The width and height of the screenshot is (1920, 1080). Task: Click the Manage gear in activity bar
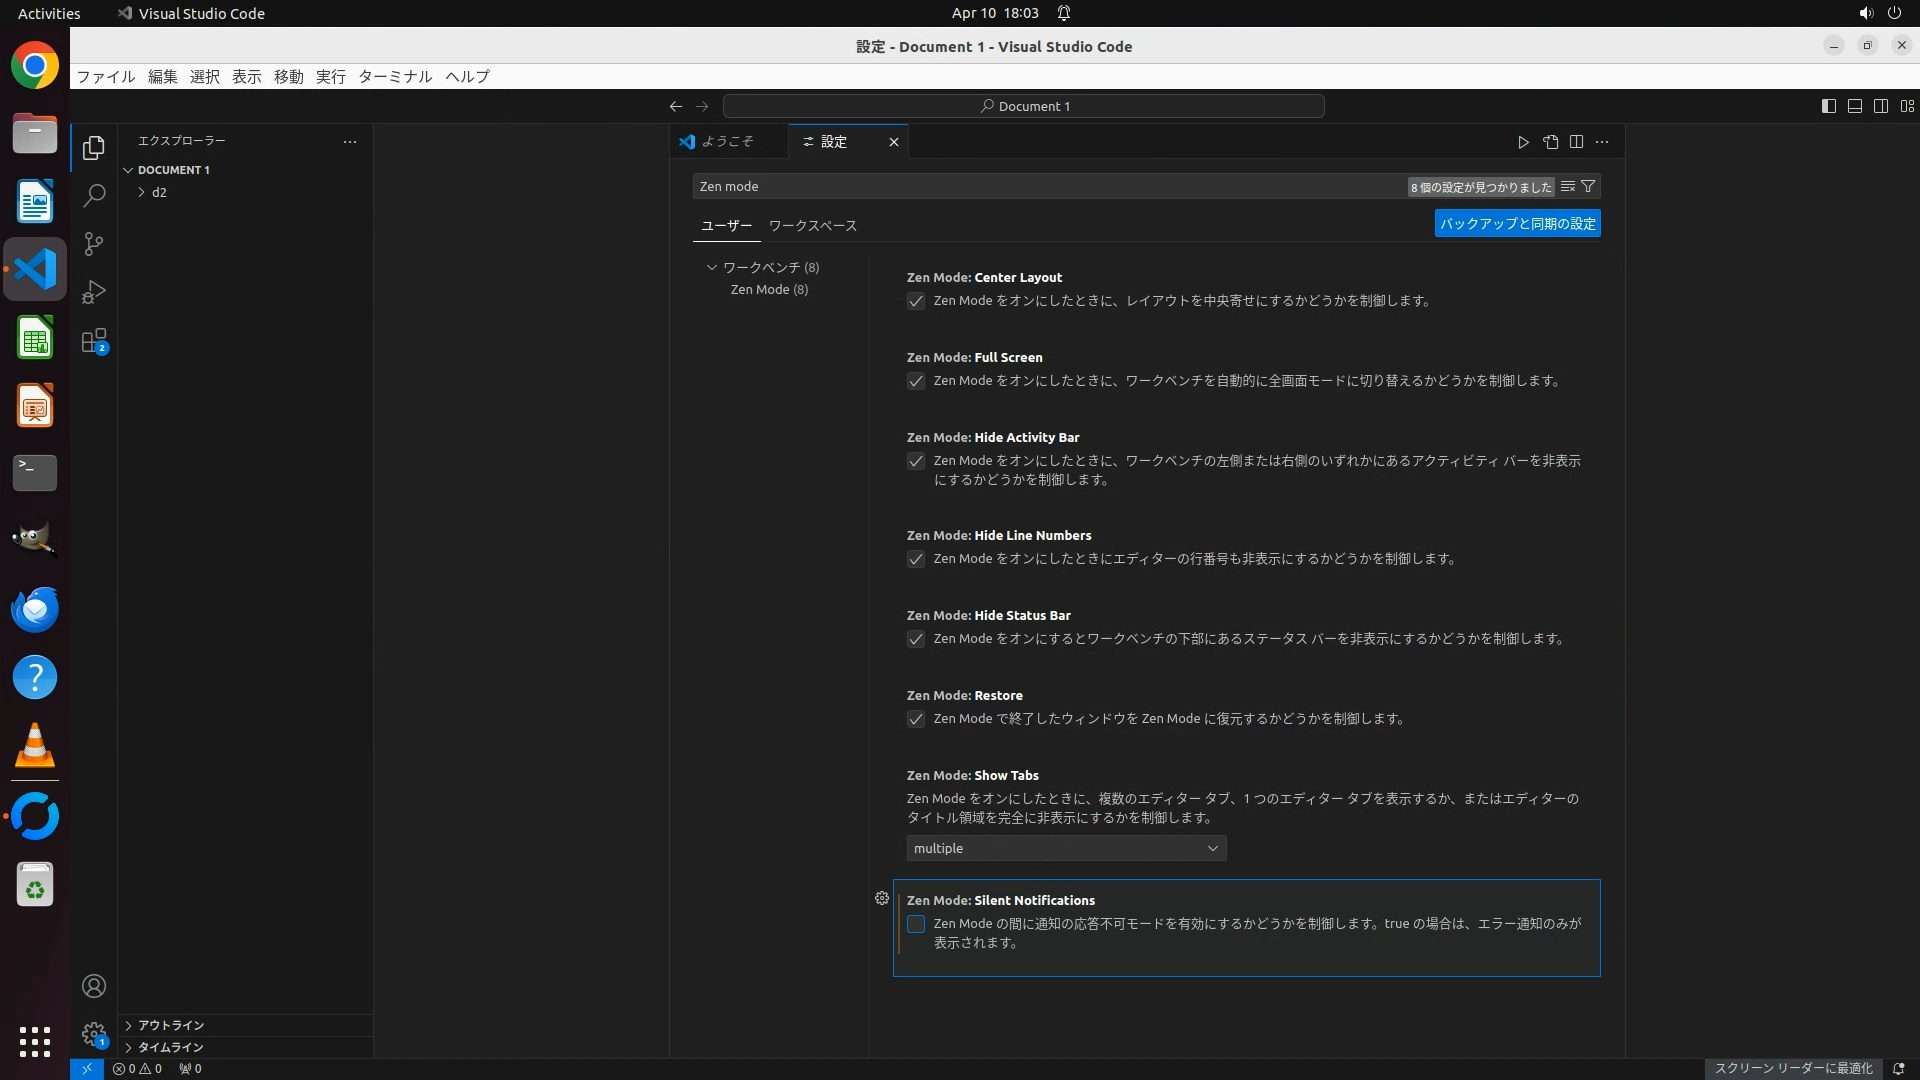point(94,1034)
